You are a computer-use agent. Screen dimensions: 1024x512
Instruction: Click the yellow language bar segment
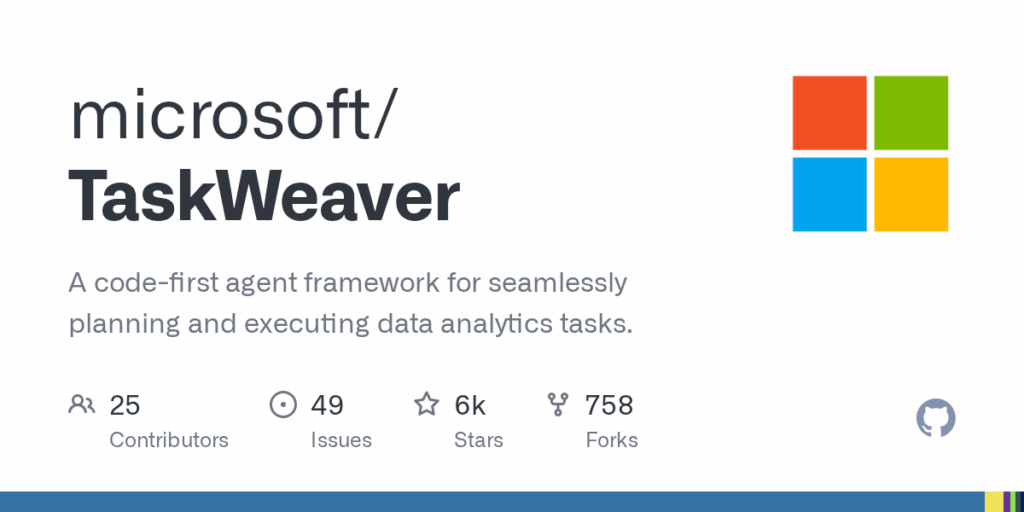pyautogui.click(x=993, y=502)
